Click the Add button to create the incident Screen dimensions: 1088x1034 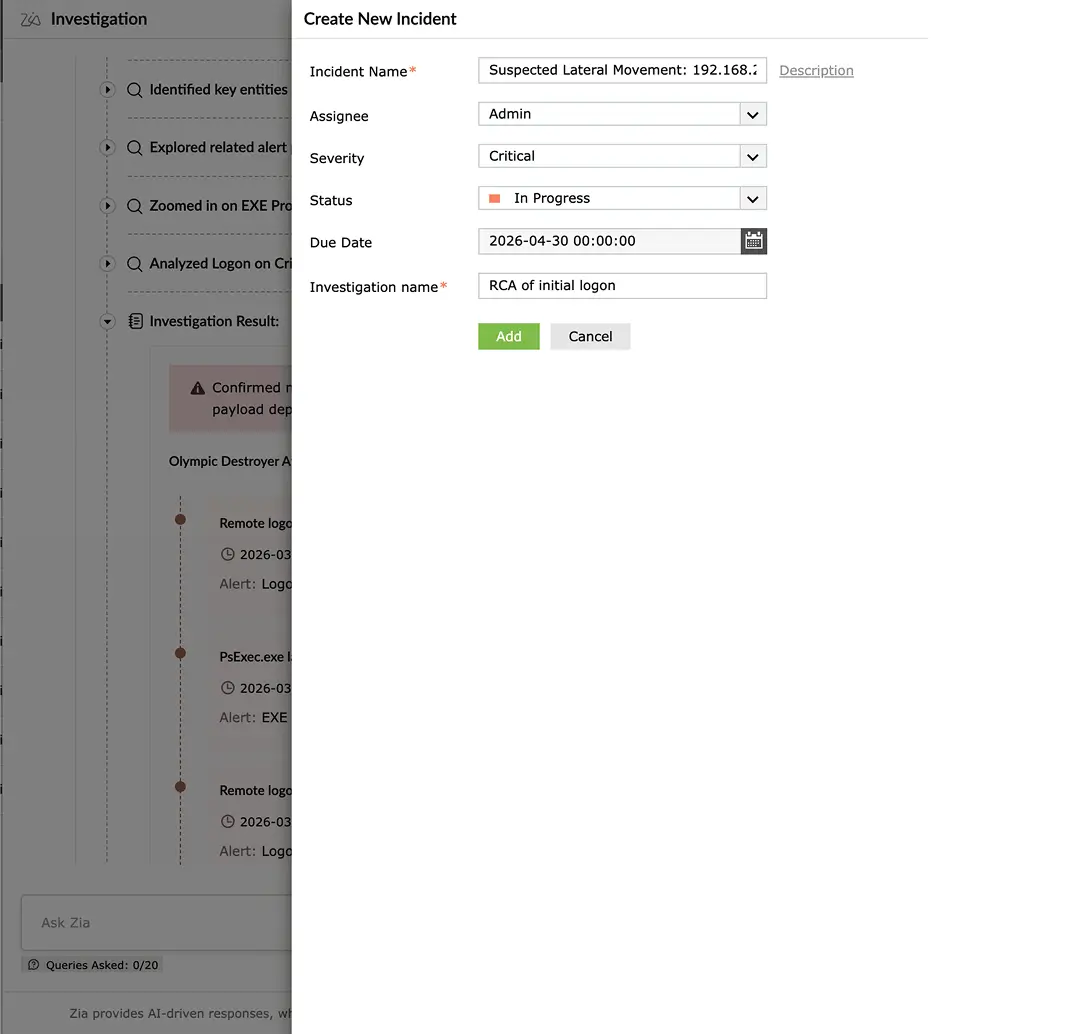(x=508, y=336)
